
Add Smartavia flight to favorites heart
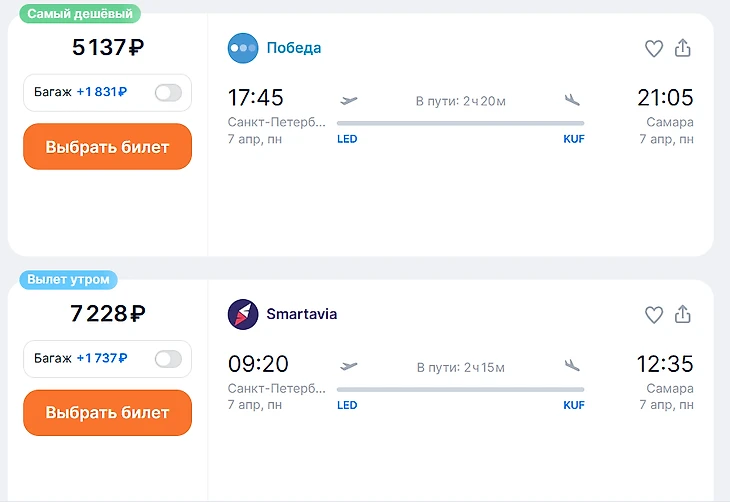point(653,315)
